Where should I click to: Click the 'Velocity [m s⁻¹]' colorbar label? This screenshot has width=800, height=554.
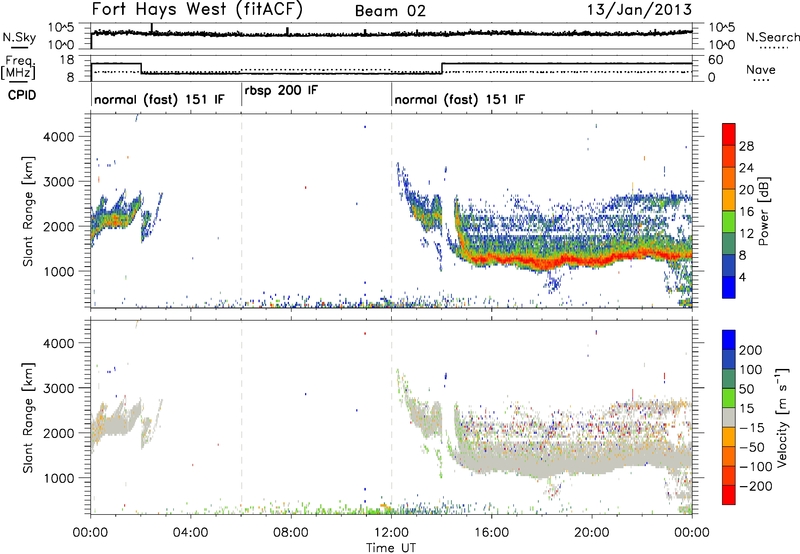(x=782, y=417)
